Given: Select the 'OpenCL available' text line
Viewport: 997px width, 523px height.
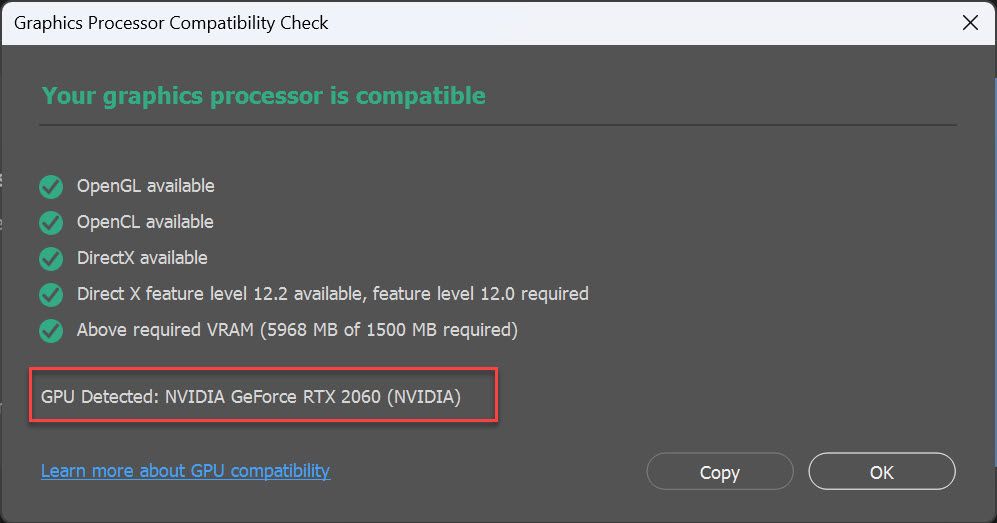Looking at the screenshot, I should click(145, 222).
